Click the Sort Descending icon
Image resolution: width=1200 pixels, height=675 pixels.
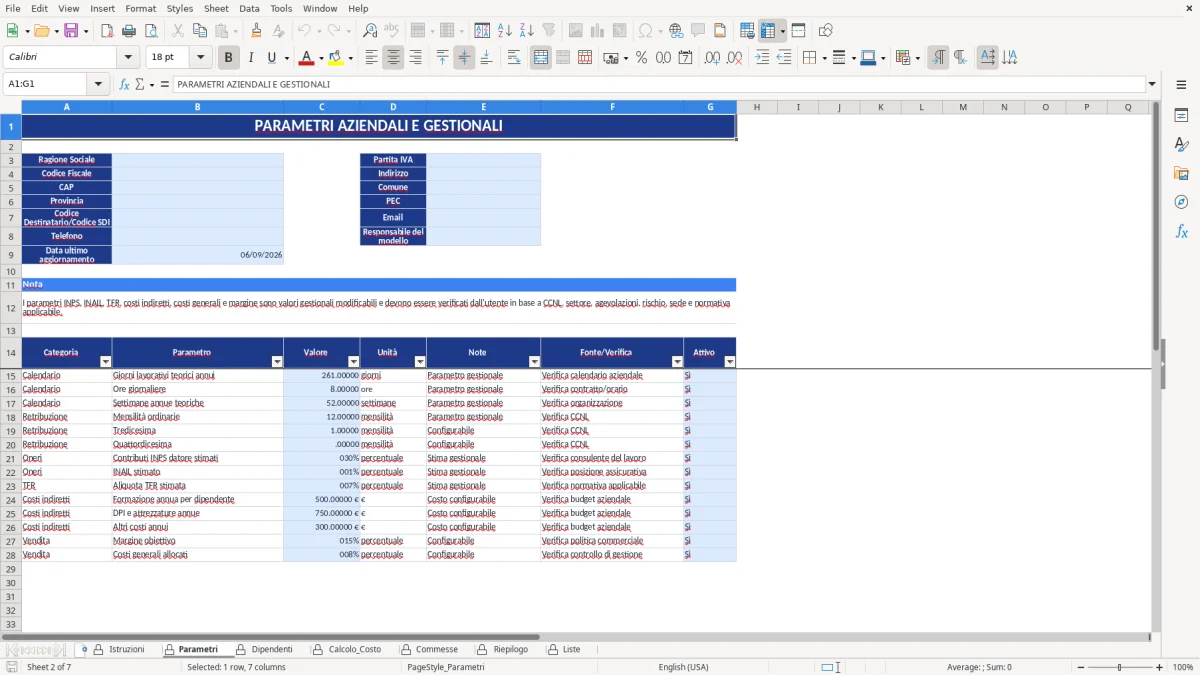pos(527,31)
